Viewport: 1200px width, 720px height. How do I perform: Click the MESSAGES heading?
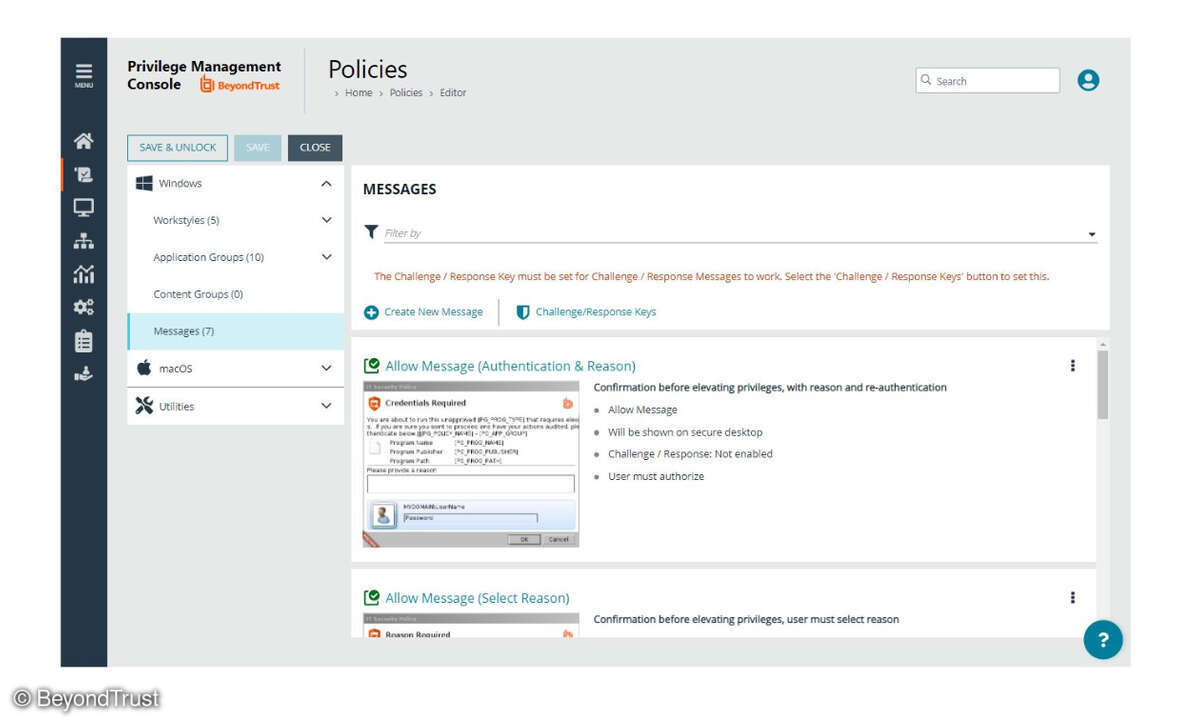[399, 189]
